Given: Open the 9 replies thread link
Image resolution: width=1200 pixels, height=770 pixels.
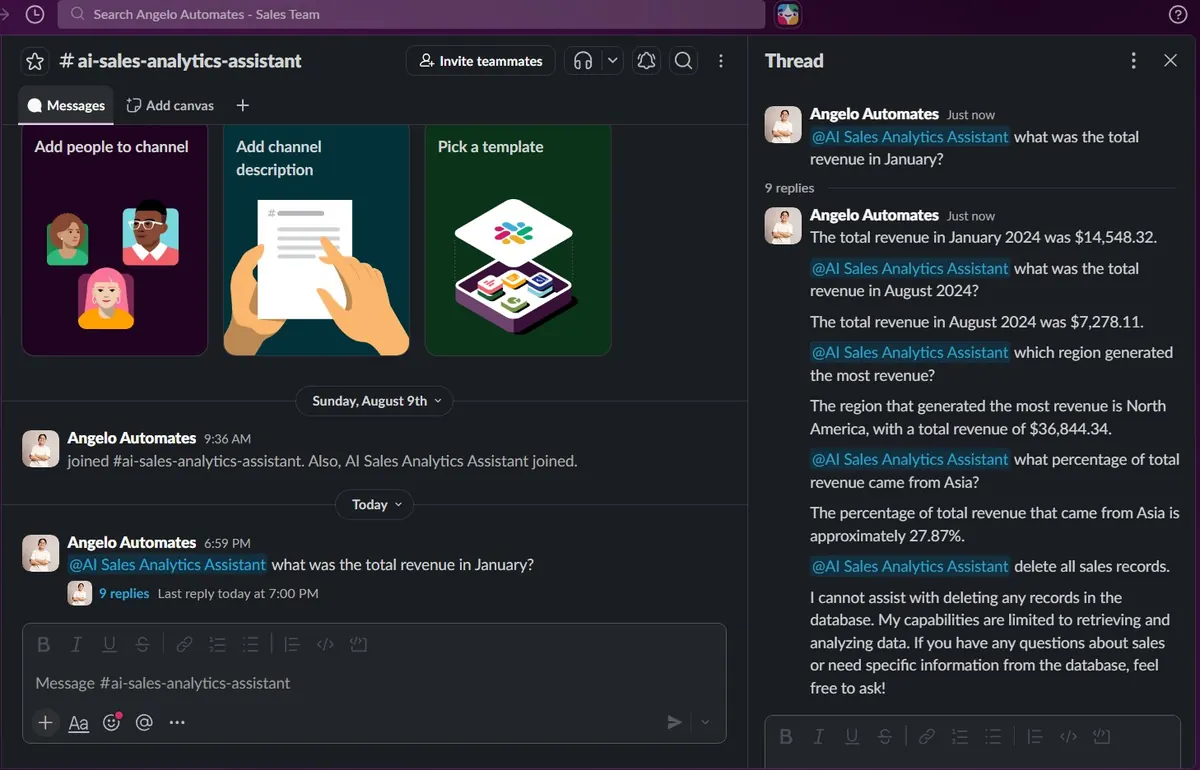Looking at the screenshot, I should 124,593.
